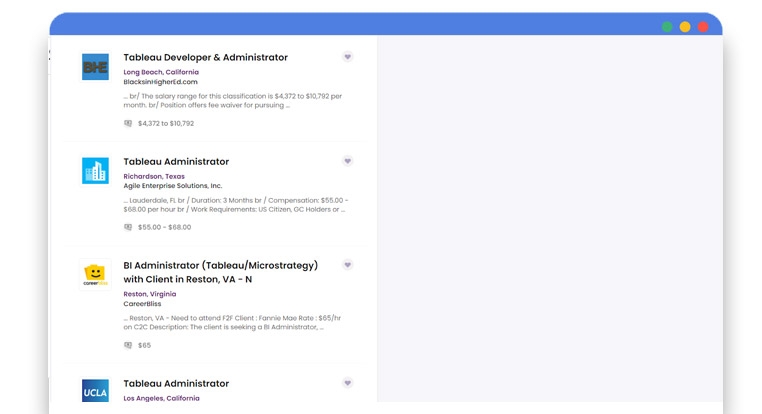Select the CareerBliss smiley logo
Screen dimensions: 762x414
95,275
